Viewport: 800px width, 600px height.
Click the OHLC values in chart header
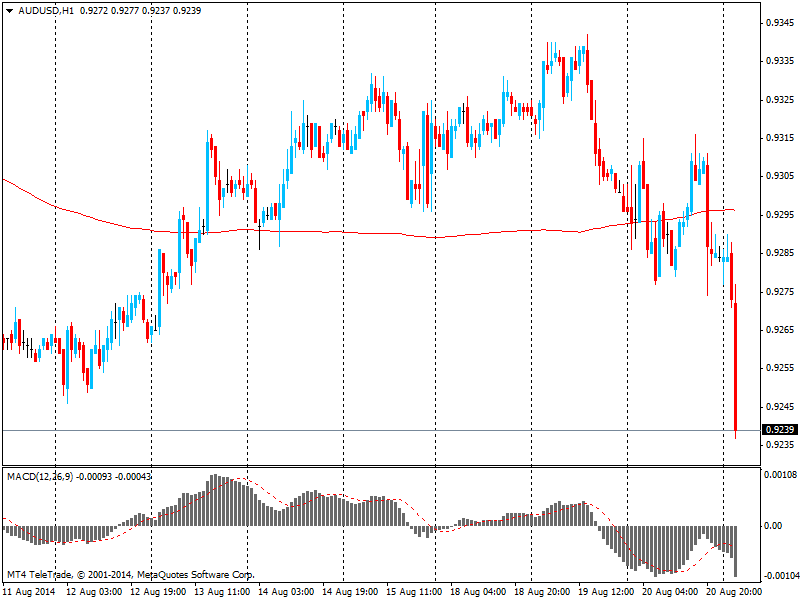(140, 10)
